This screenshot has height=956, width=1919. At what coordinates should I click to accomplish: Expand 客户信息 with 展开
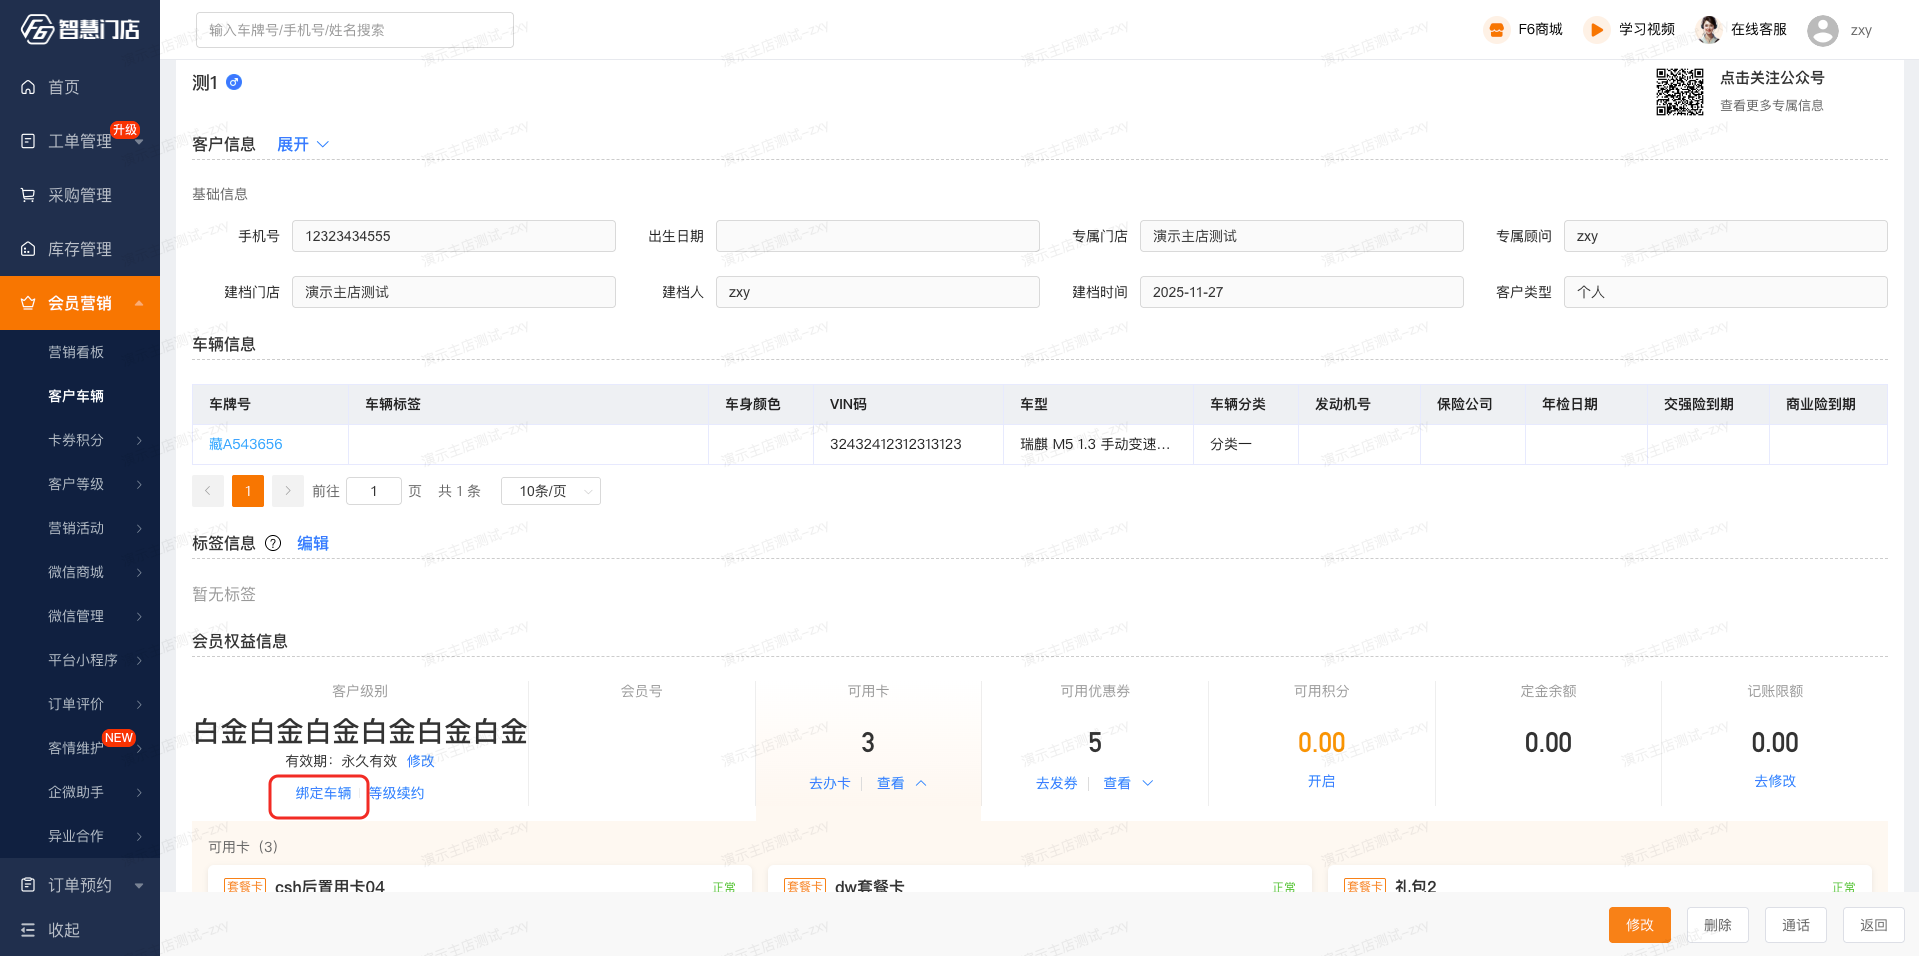(302, 144)
